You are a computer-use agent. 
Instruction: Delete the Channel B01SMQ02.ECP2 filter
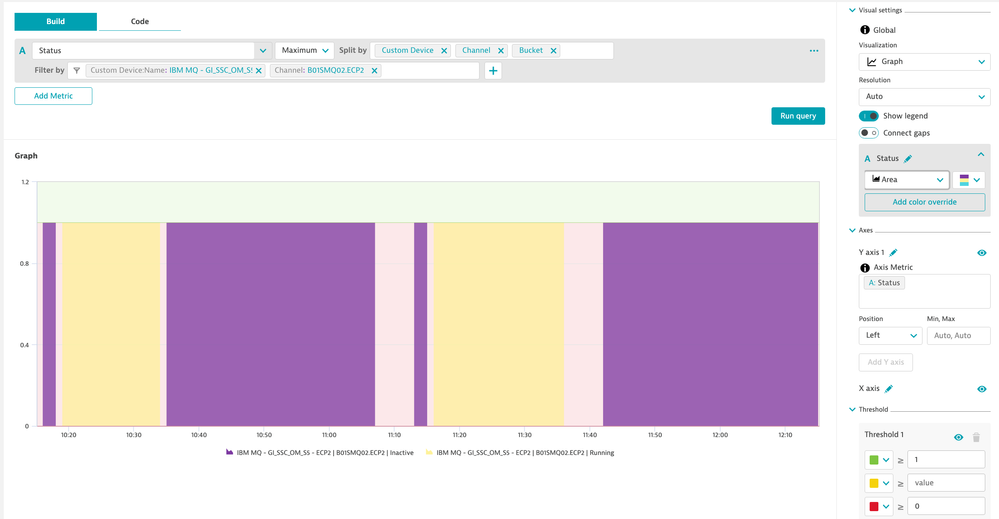[375, 71]
